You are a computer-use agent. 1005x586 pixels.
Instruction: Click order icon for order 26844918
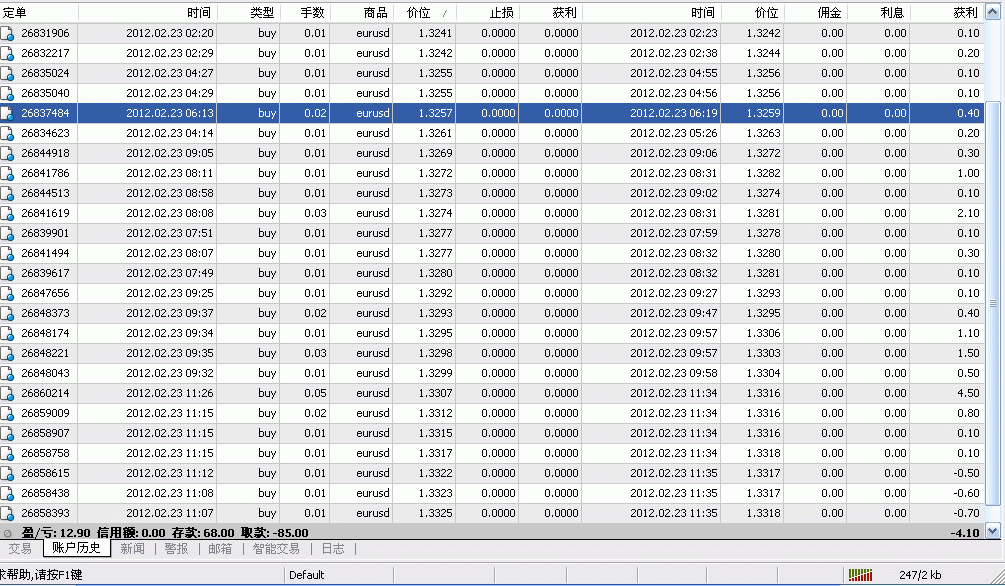pos(7,153)
